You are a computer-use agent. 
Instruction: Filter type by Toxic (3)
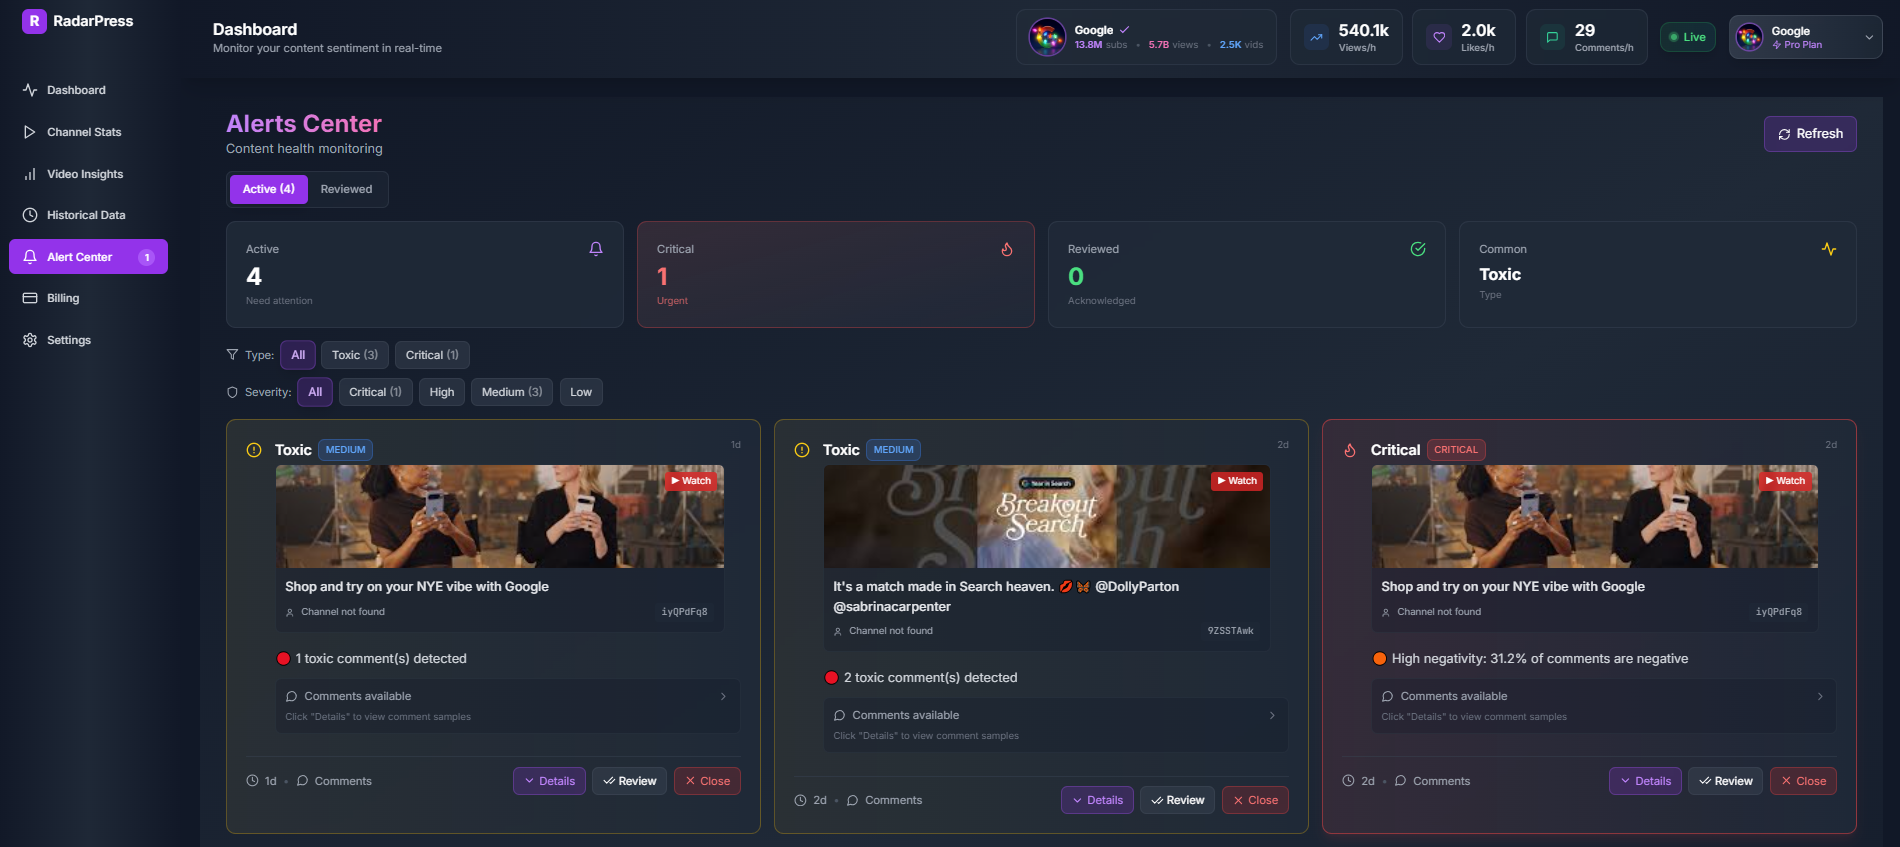coord(354,355)
